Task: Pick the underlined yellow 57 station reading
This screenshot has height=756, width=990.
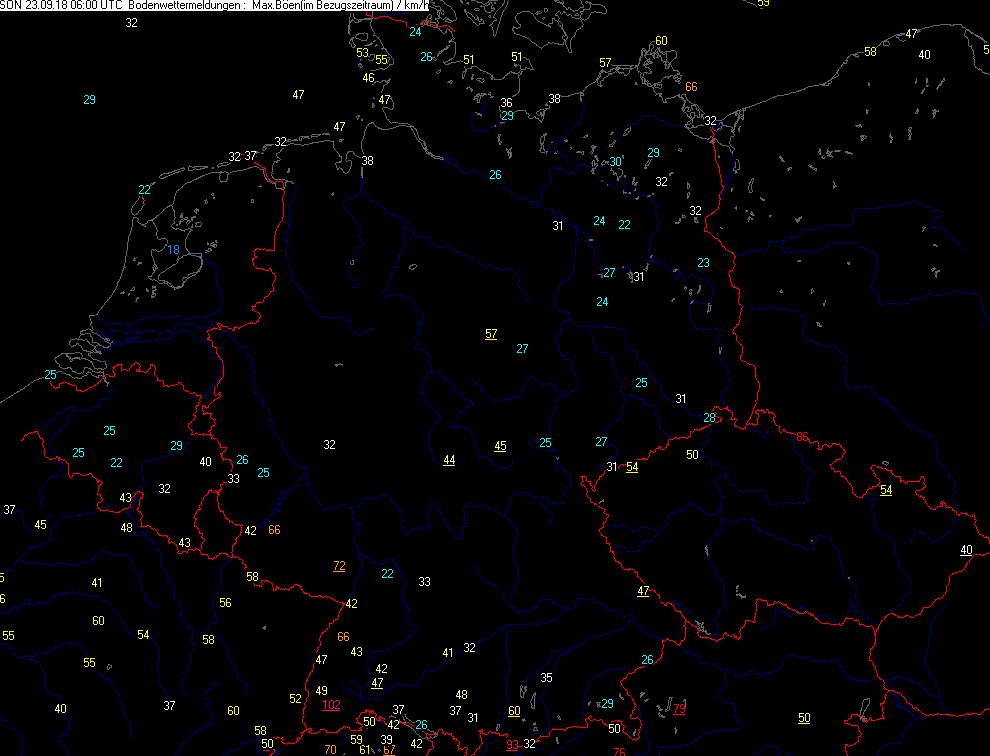Action: tap(491, 333)
